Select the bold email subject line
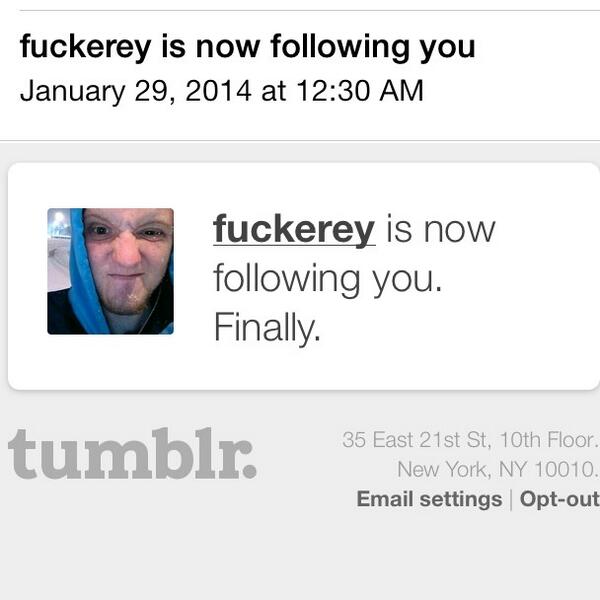Image resolution: width=600 pixels, height=600 pixels. pyautogui.click(x=247, y=47)
